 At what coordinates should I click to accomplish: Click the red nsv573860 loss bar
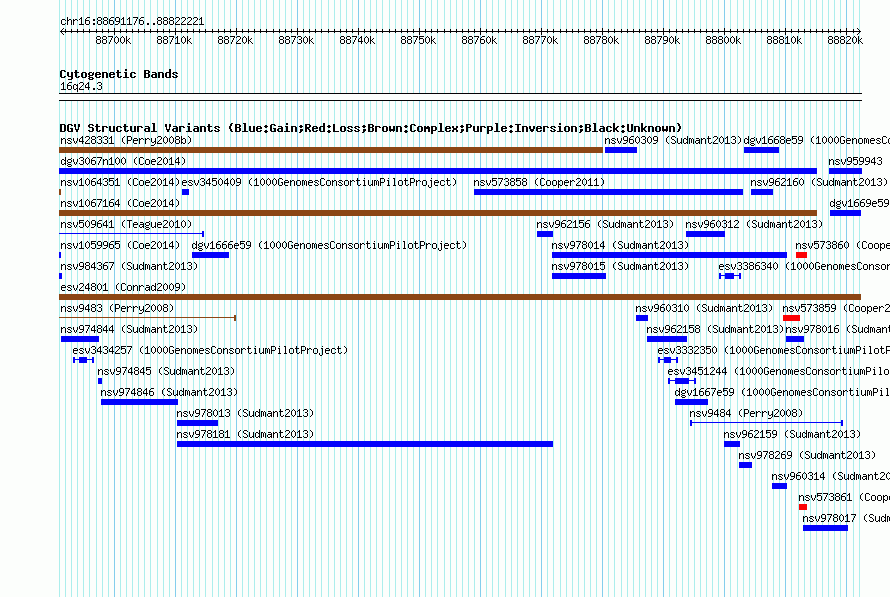click(x=801, y=255)
